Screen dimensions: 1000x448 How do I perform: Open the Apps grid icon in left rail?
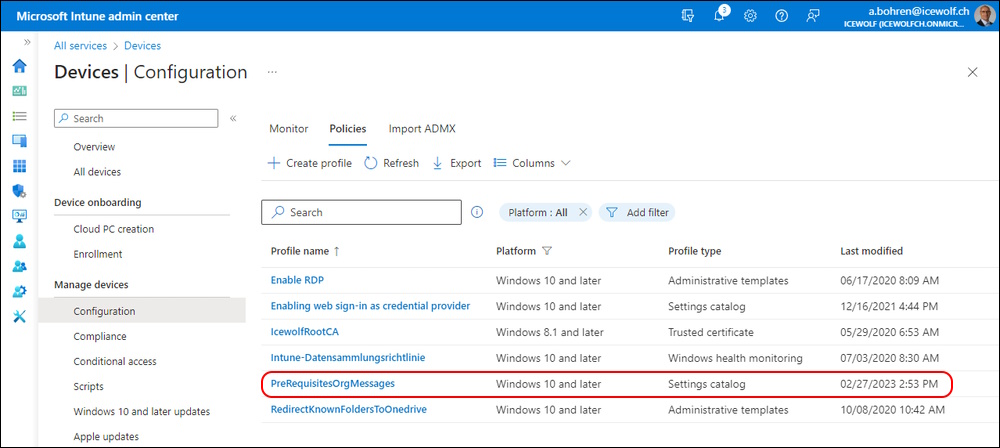[x=20, y=166]
